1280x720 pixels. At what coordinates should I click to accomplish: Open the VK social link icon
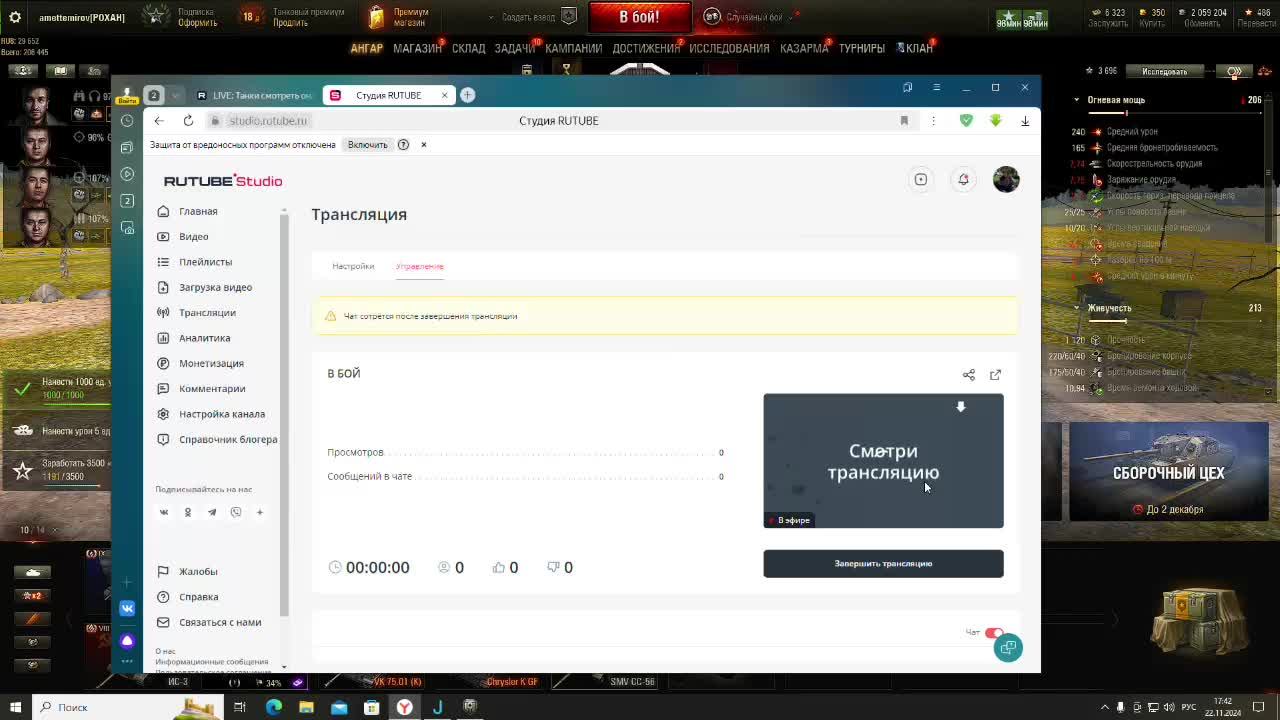tap(164, 512)
